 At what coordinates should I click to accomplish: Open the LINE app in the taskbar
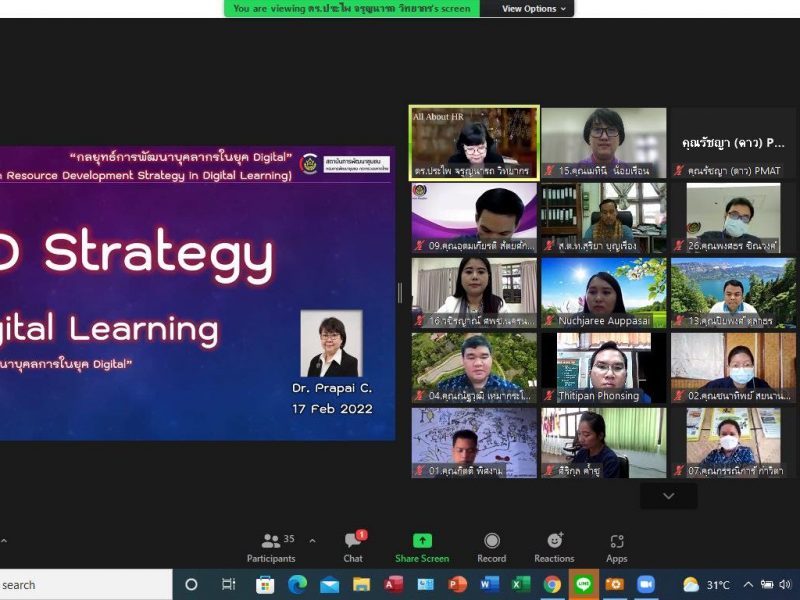583,585
